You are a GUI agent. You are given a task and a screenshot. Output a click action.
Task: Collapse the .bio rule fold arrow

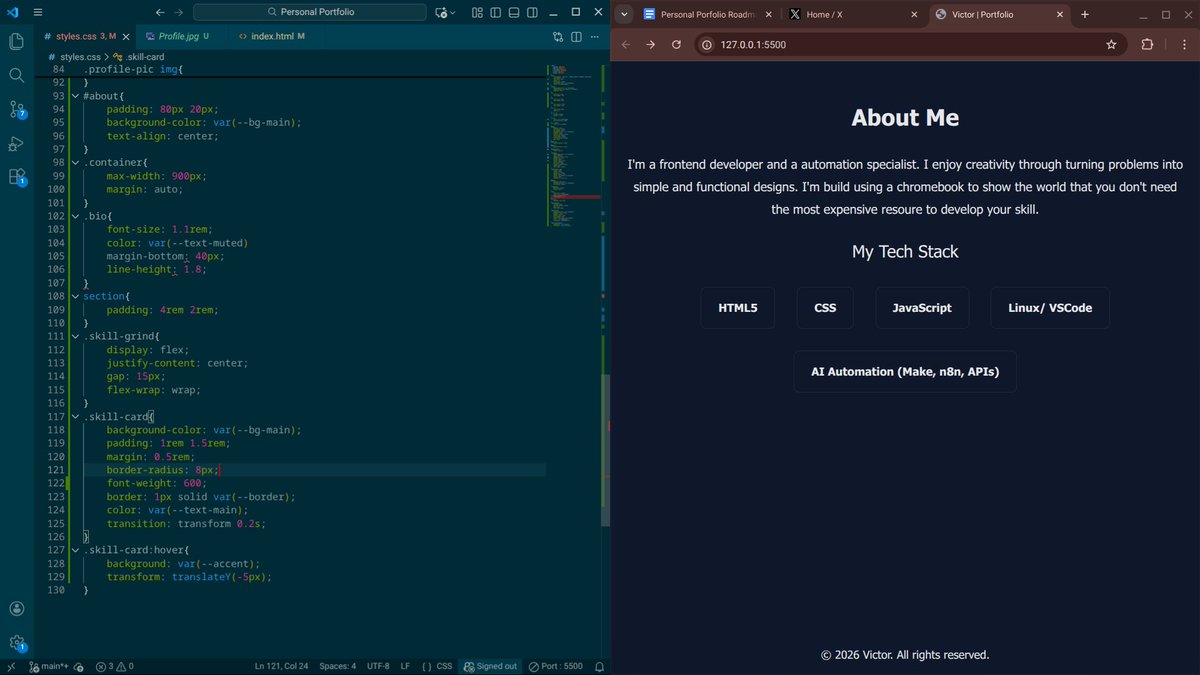click(75, 216)
